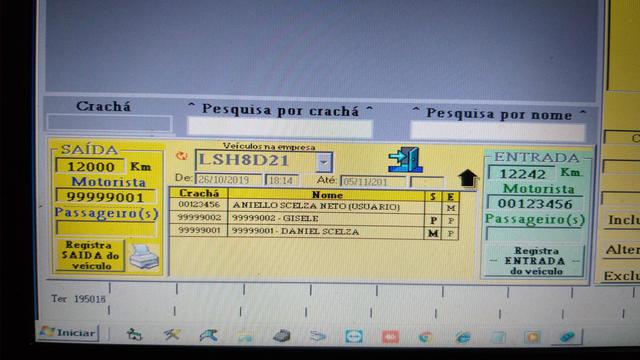
Task: Click the S column header
Action: [433, 197]
